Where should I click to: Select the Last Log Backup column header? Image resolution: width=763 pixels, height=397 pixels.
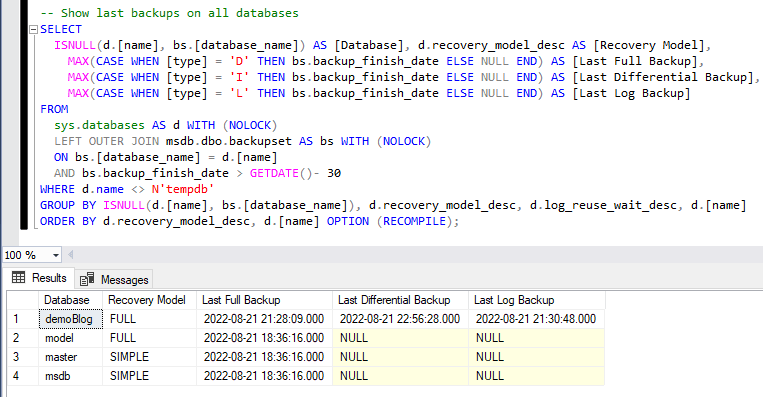tap(537, 300)
